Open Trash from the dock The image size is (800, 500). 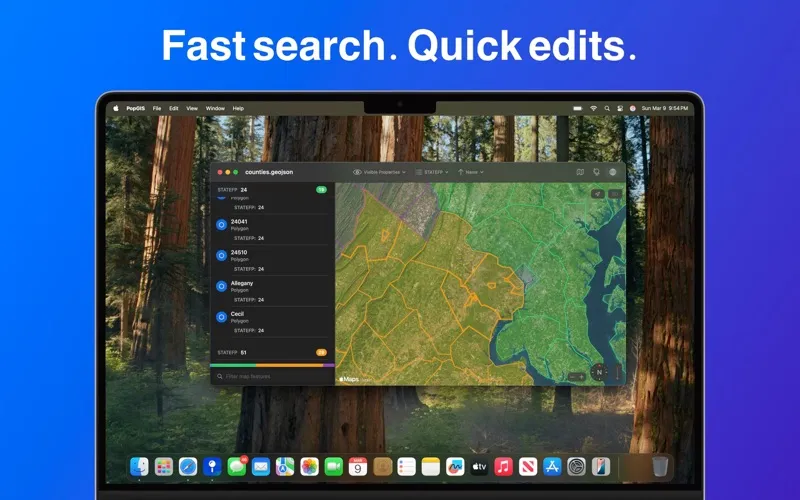[x=660, y=466]
